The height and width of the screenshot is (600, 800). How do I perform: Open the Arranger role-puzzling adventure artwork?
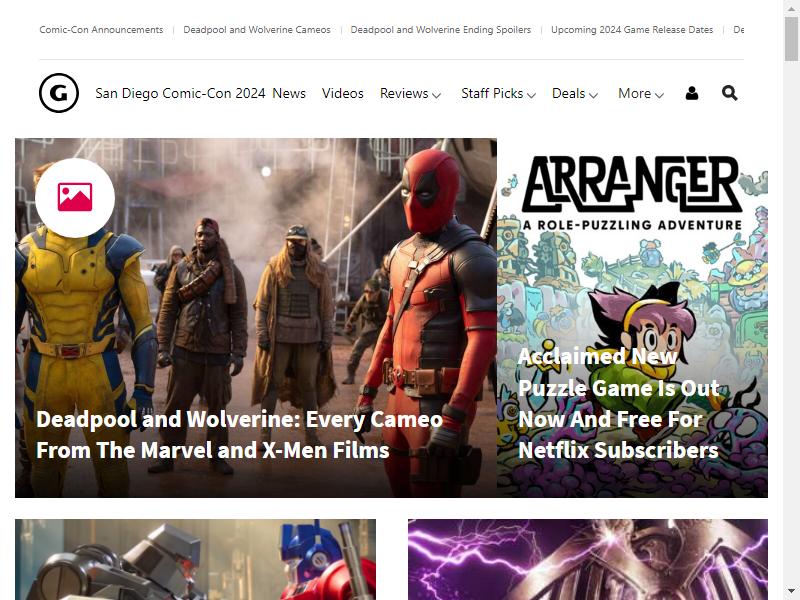(632, 318)
